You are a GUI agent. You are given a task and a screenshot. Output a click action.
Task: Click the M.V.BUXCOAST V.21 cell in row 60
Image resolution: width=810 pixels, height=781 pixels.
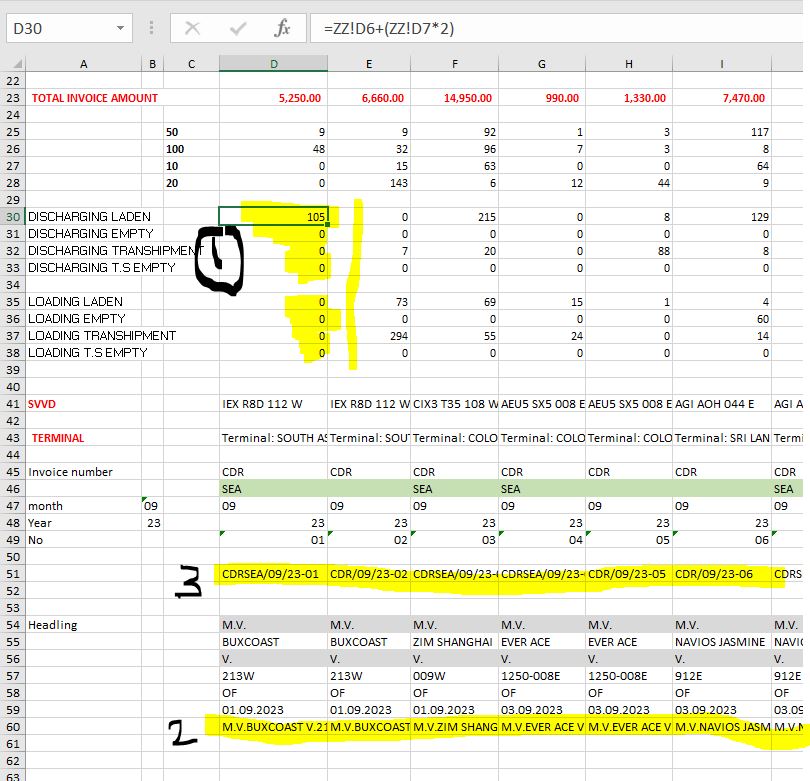[x=273, y=727]
